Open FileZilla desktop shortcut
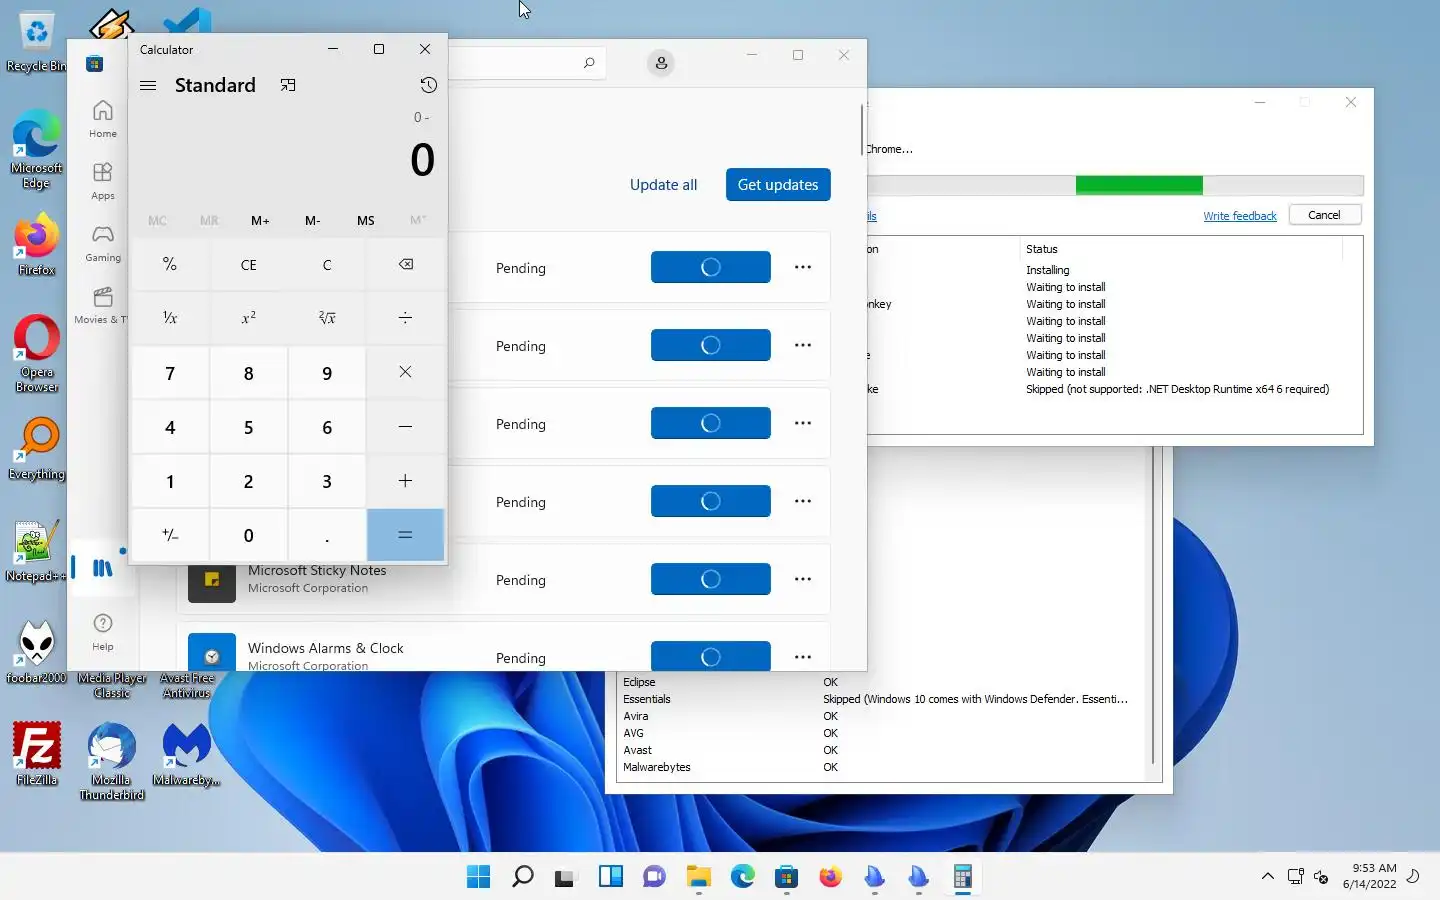This screenshot has width=1440, height=900. (x=37, y=754)
